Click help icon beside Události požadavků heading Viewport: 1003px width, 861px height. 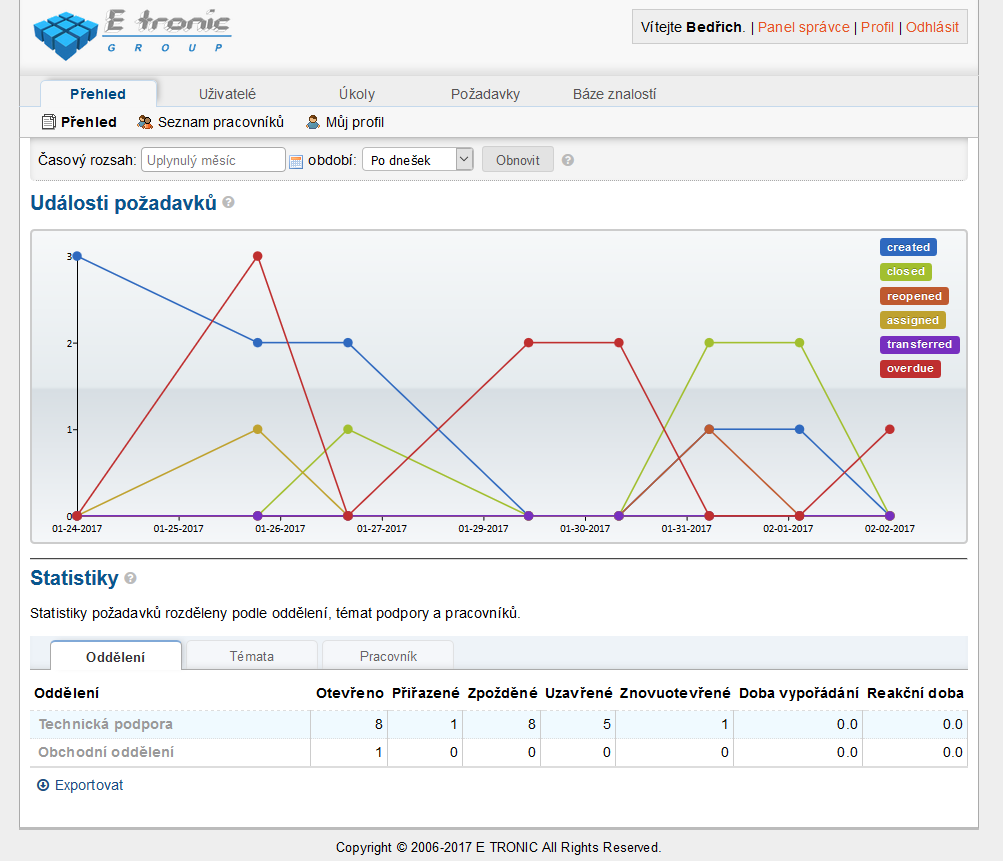(229, 203)
